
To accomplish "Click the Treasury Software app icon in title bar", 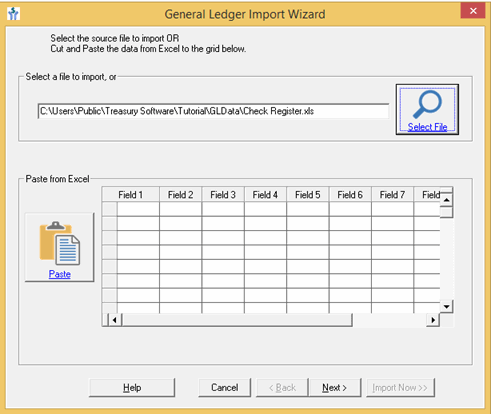I will [13, 14].
